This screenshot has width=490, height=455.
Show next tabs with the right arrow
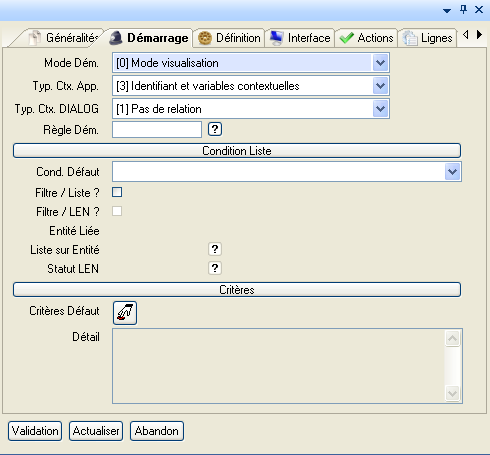[x=479, y=34]
